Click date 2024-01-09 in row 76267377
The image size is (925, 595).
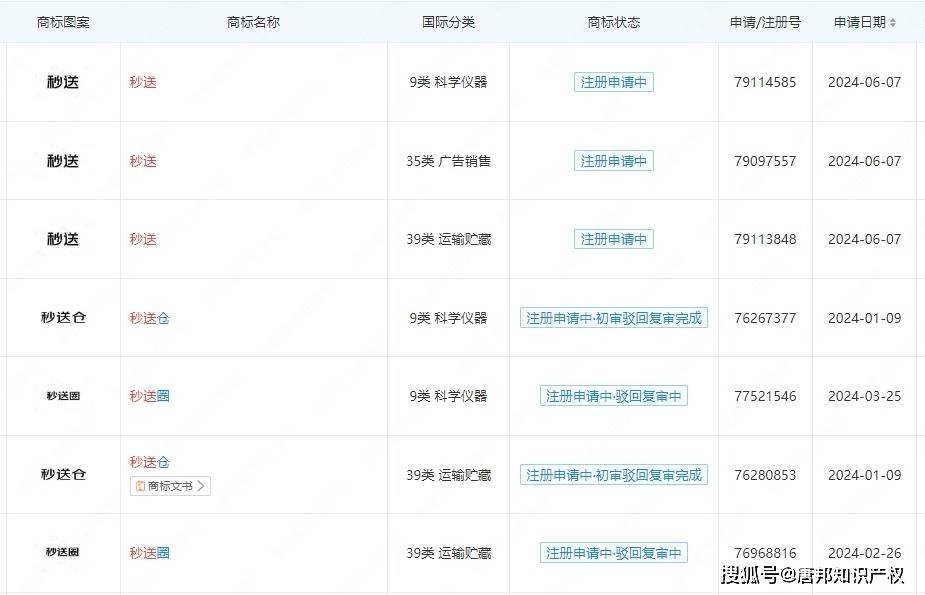[864, 318]
